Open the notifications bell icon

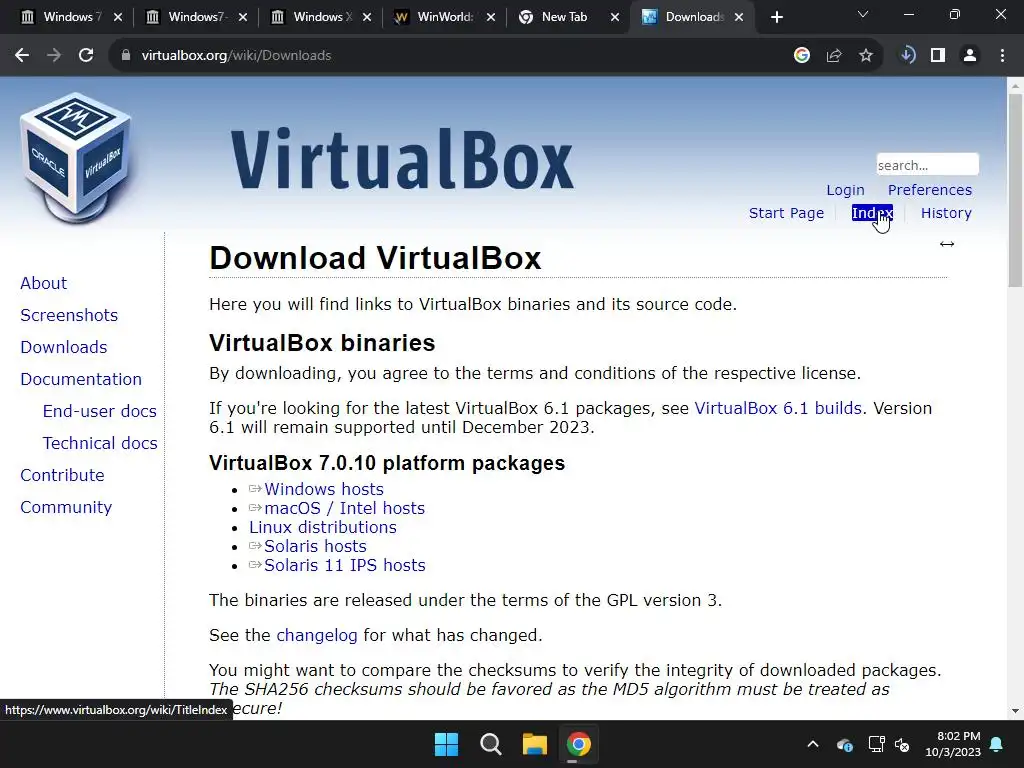(x=997, y=744)
